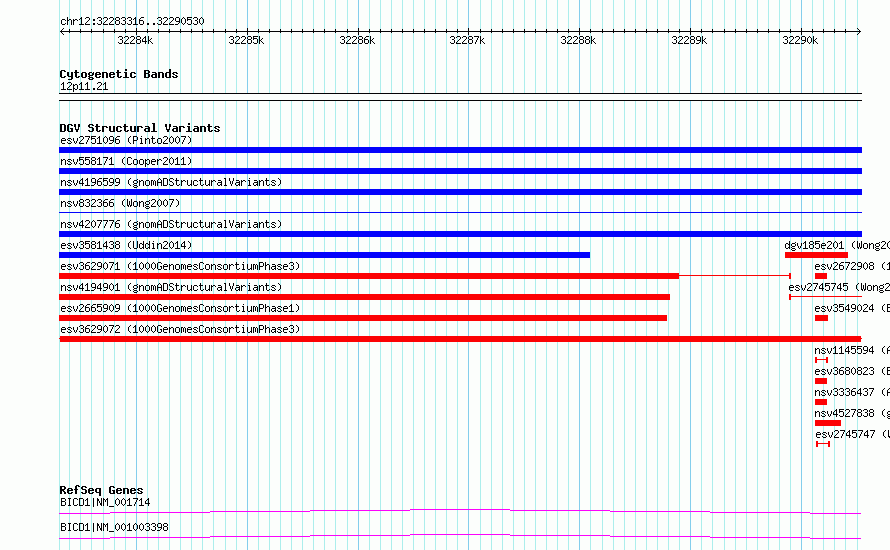Click the 32288k ruler tick label

point(578,40)
